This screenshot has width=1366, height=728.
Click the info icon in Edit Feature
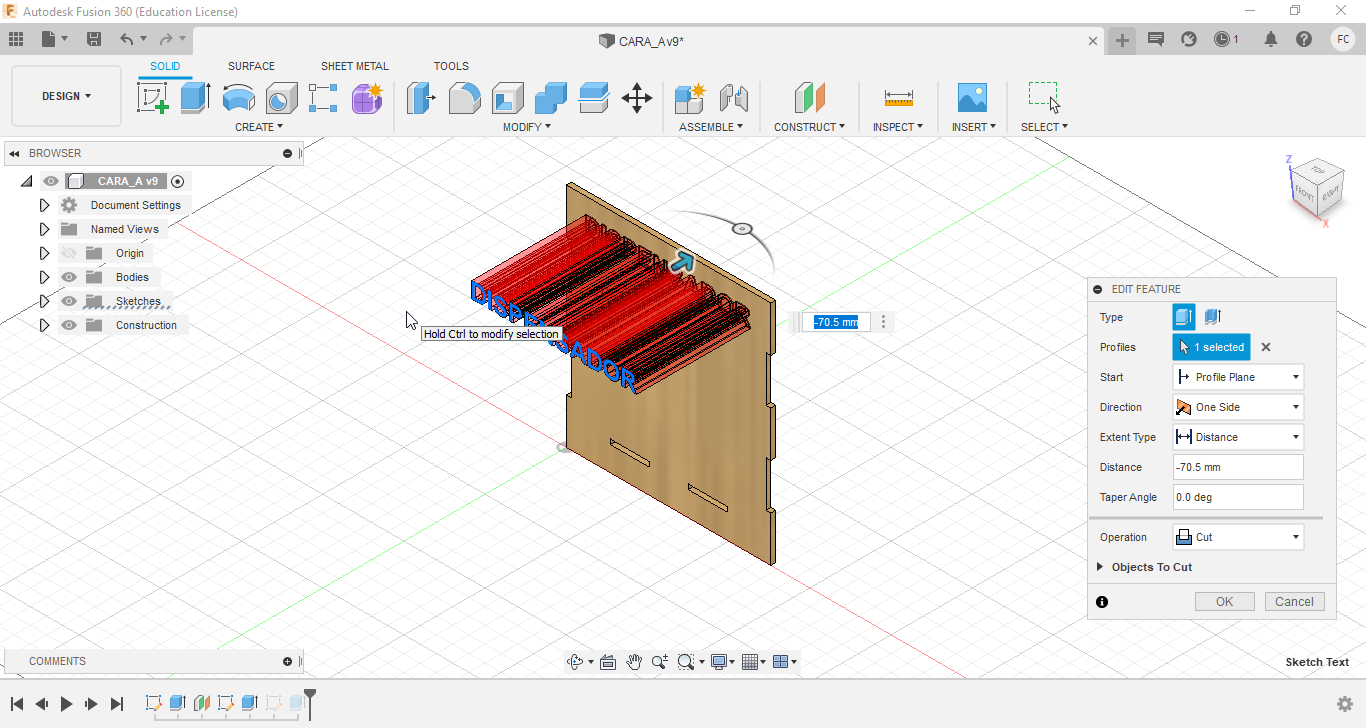tap(1102, 602)
